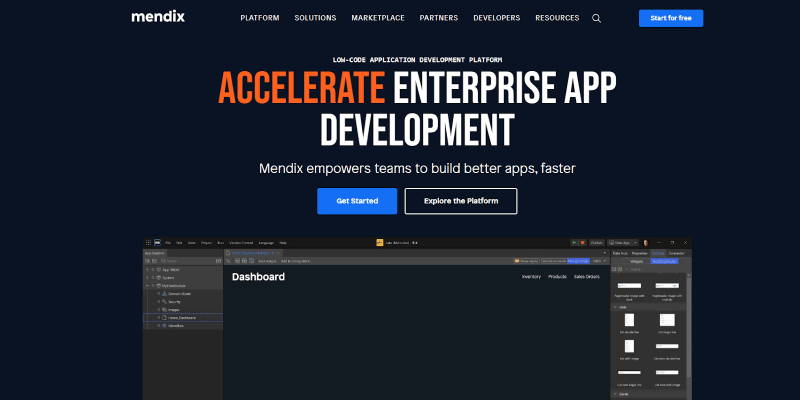Collapse the MyFirstModule node

point(147,286)
